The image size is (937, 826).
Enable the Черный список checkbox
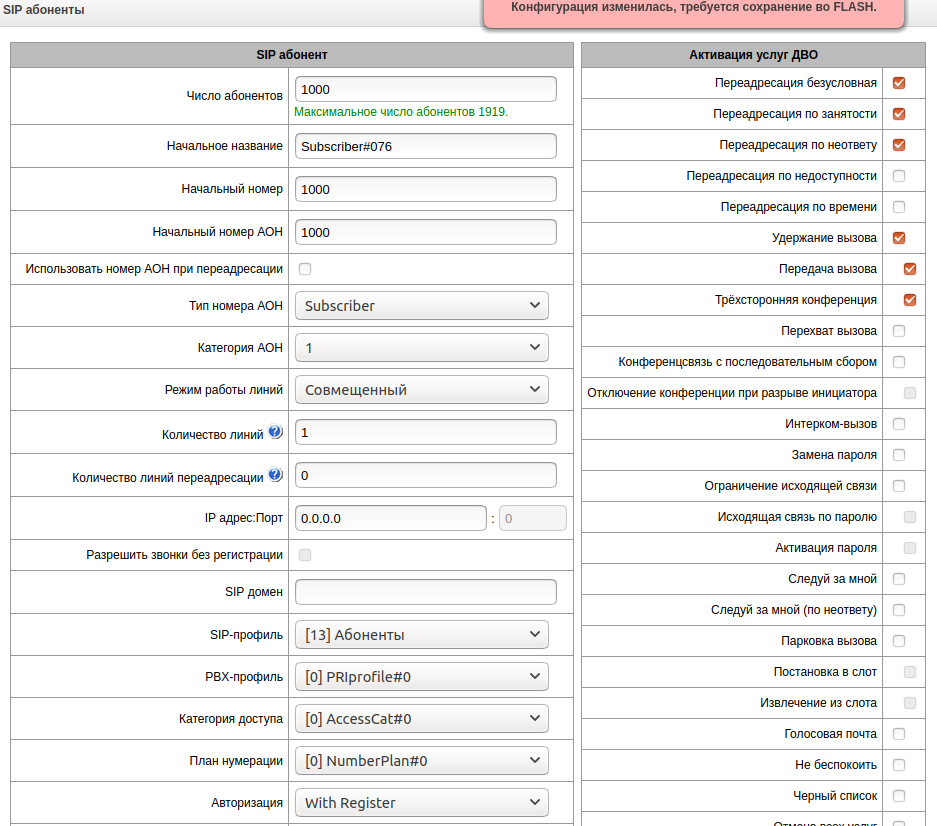click(899, 796)
